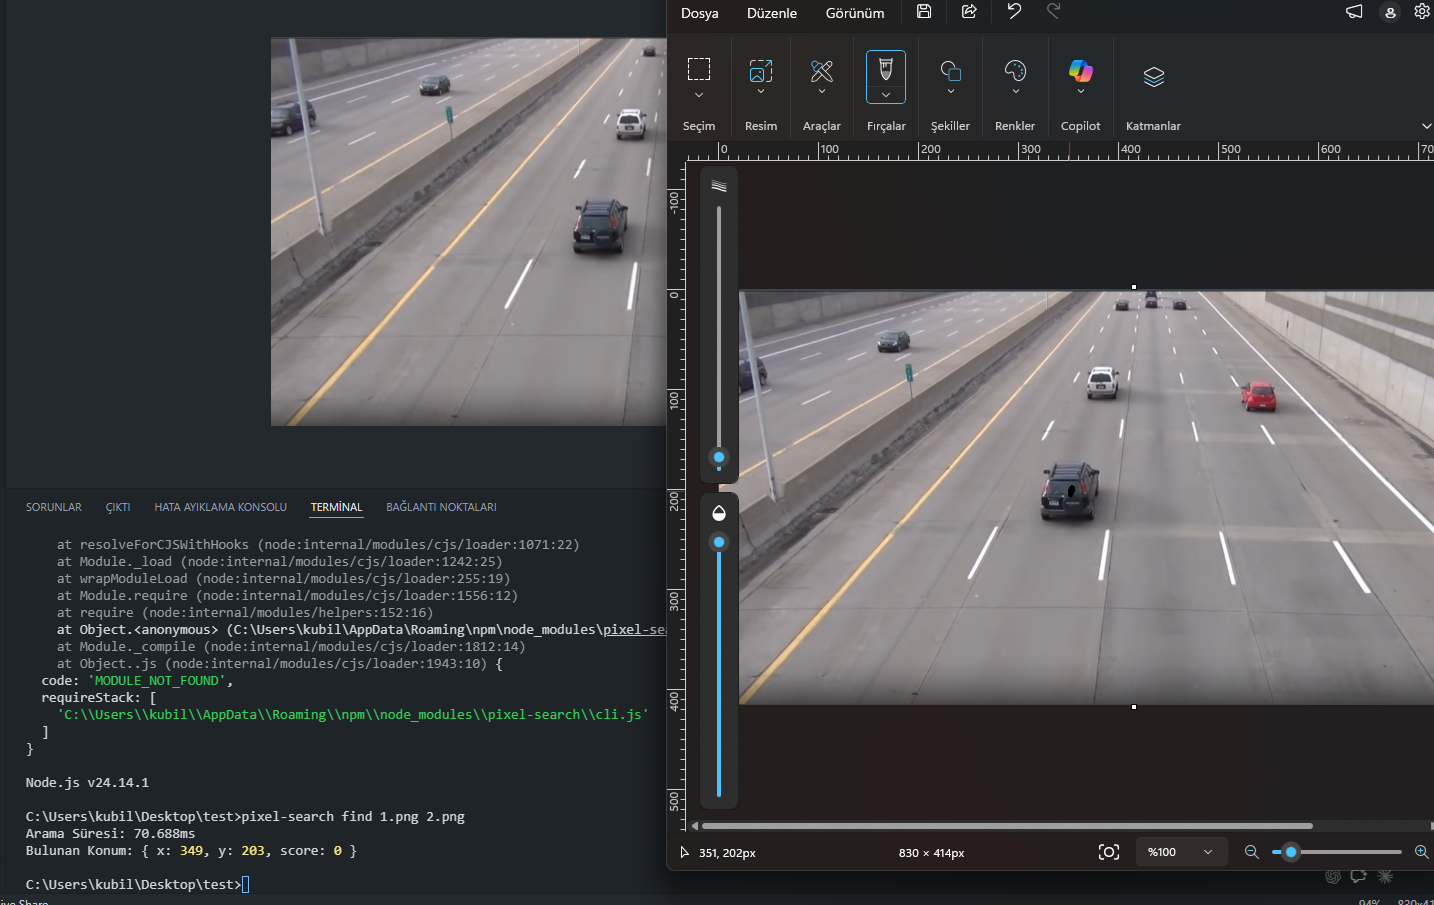The image size is (1434, 905).
Task: Click the share icon in Paint's title bar
Action: pos(969,11)
